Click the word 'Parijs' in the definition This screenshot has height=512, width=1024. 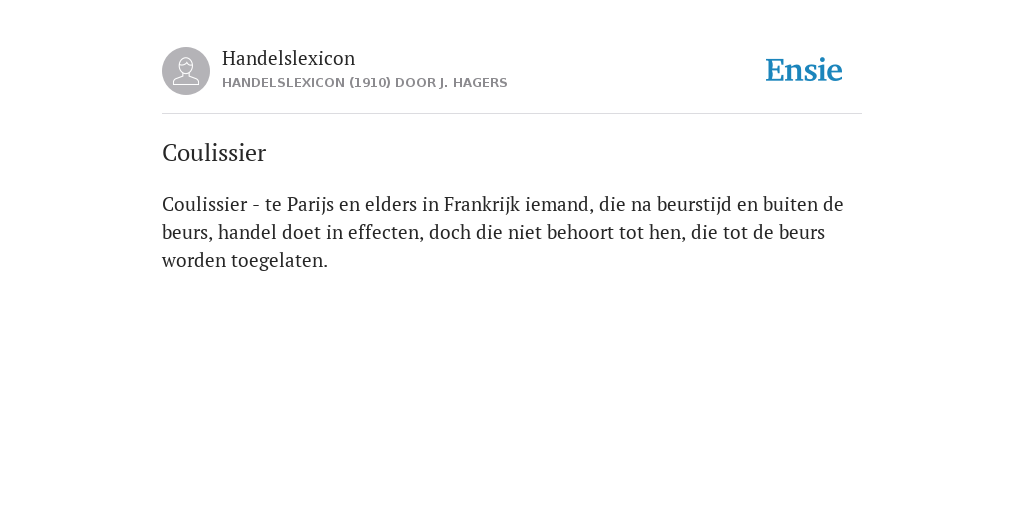310,205
